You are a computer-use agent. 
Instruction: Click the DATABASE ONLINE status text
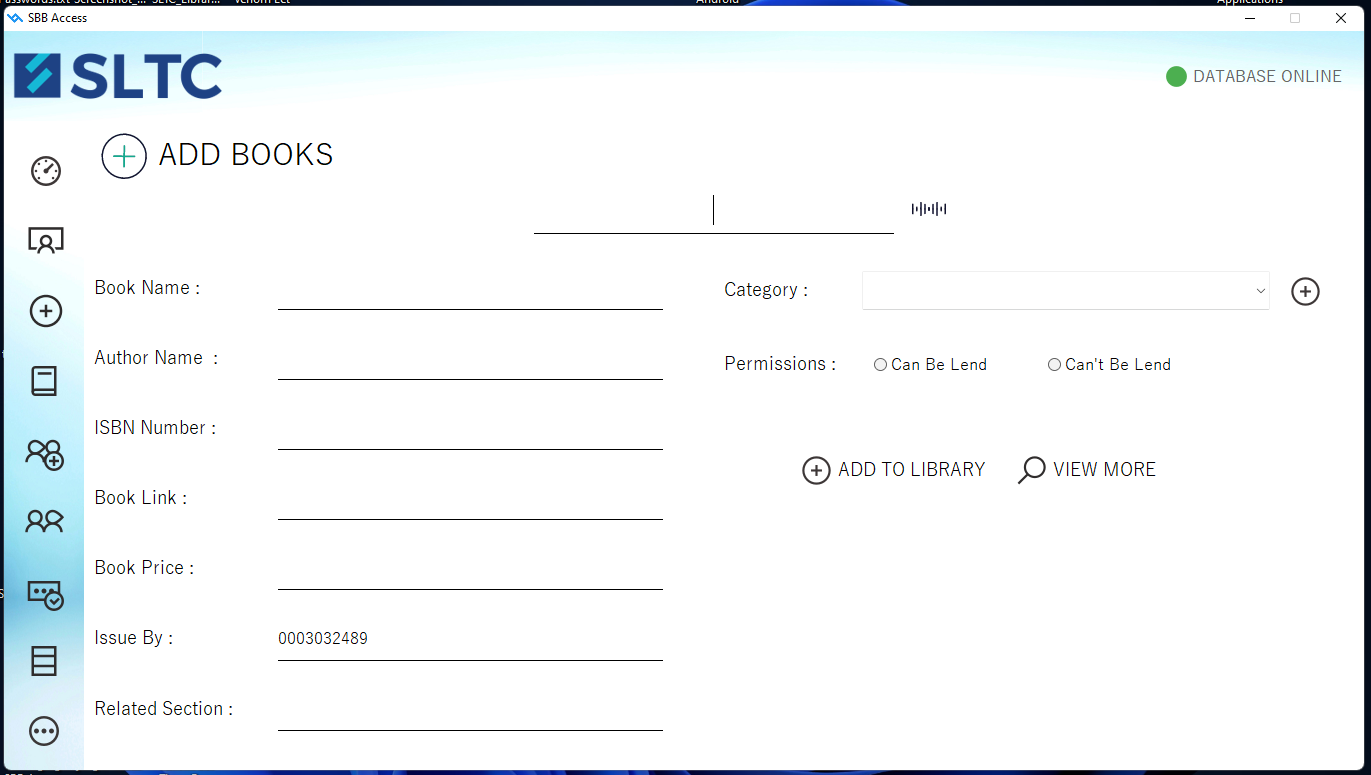pyautogui.click(x=1267, y=76)
